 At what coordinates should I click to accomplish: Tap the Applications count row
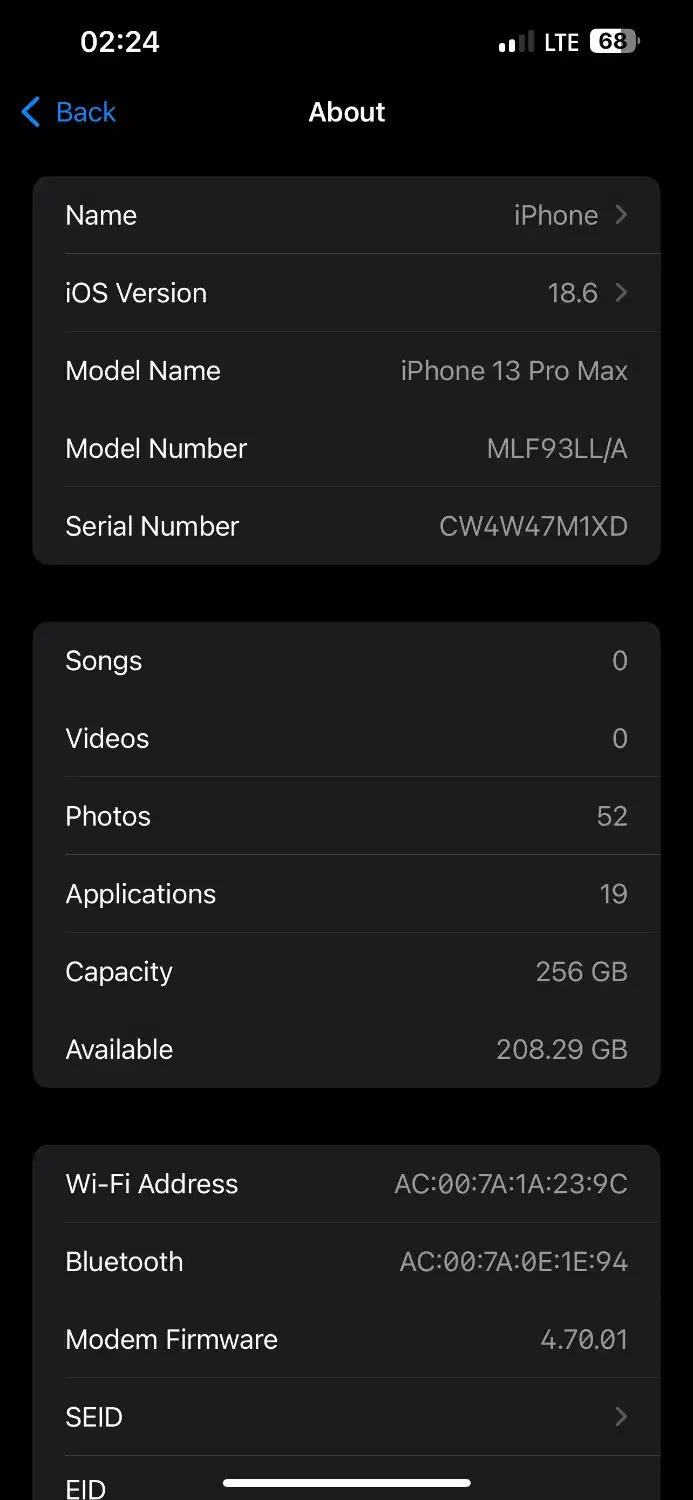coord(346,894)
